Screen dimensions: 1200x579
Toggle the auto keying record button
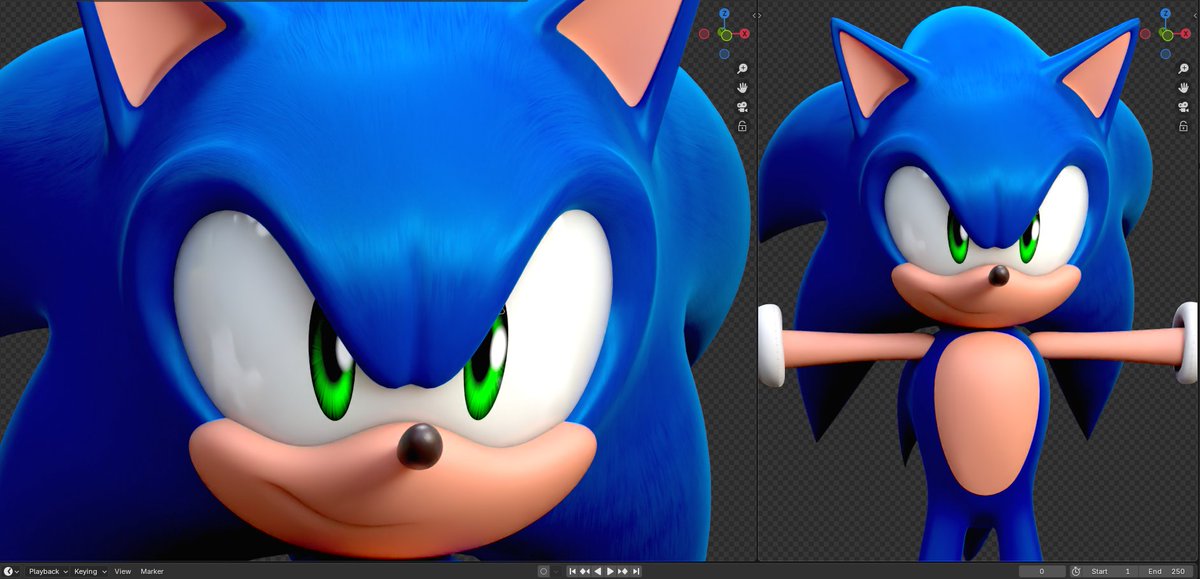point(544,571)
